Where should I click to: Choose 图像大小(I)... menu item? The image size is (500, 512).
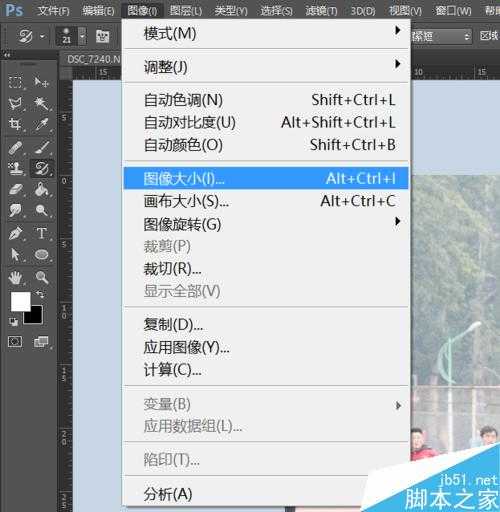pos(266,178)
